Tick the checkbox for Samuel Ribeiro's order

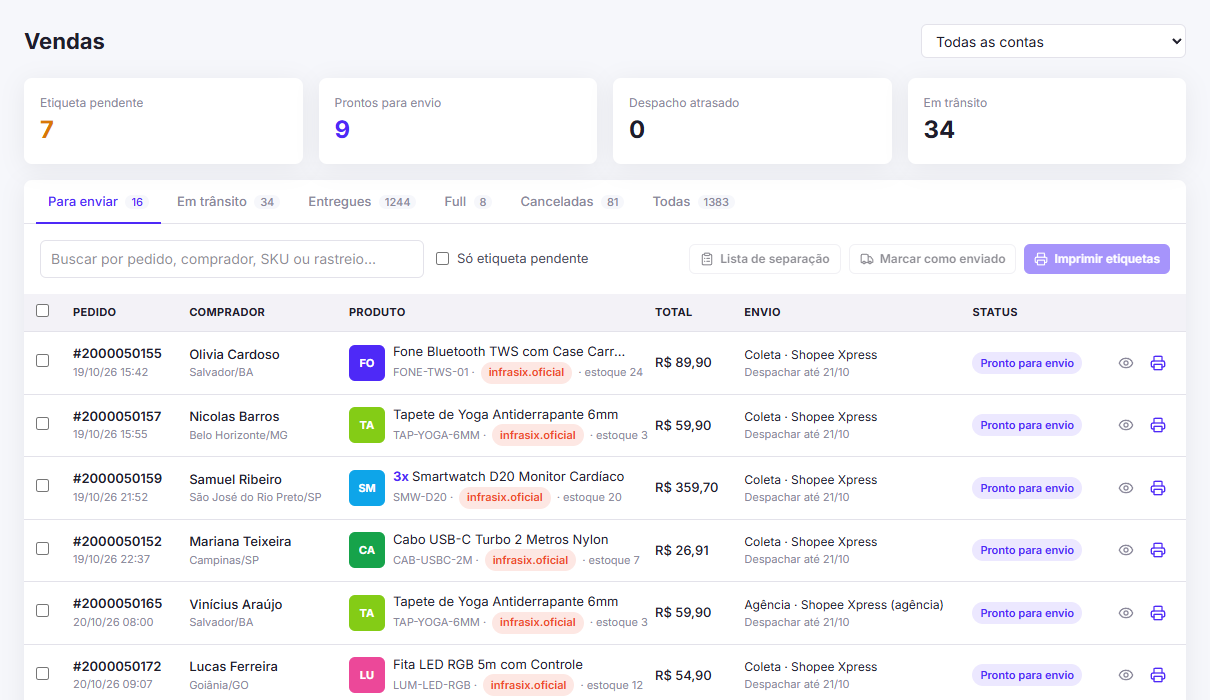tap(42, 485)
